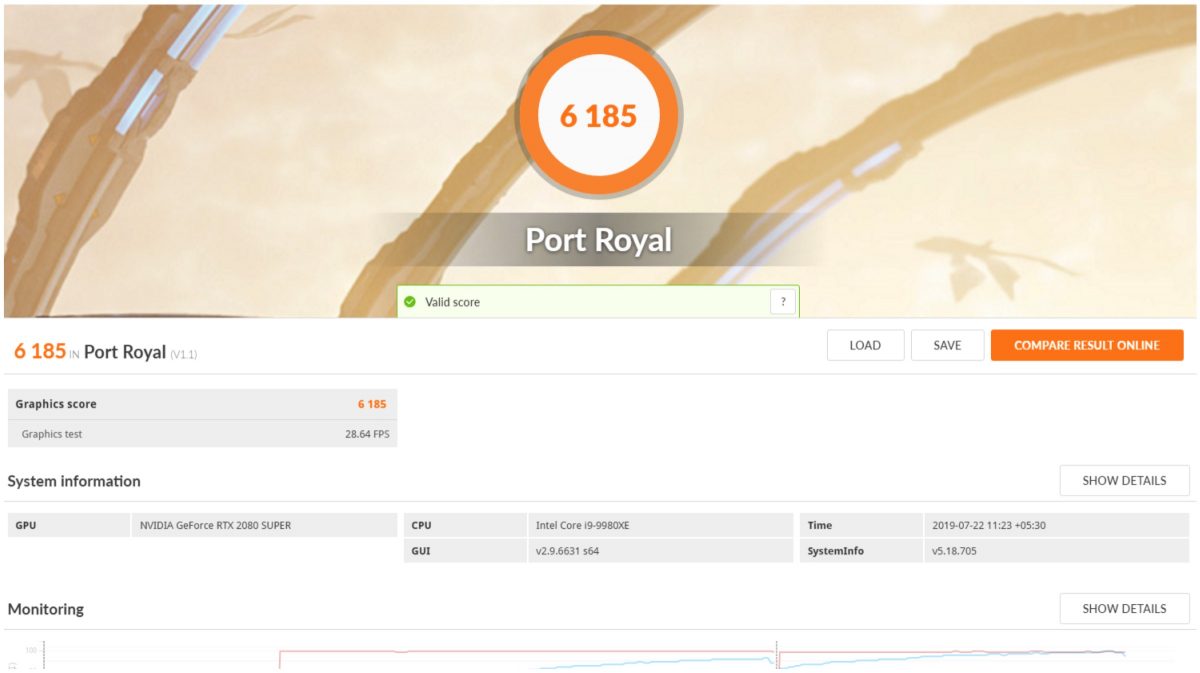
Task: Click the Valid score status text
Action: [452, 302]
